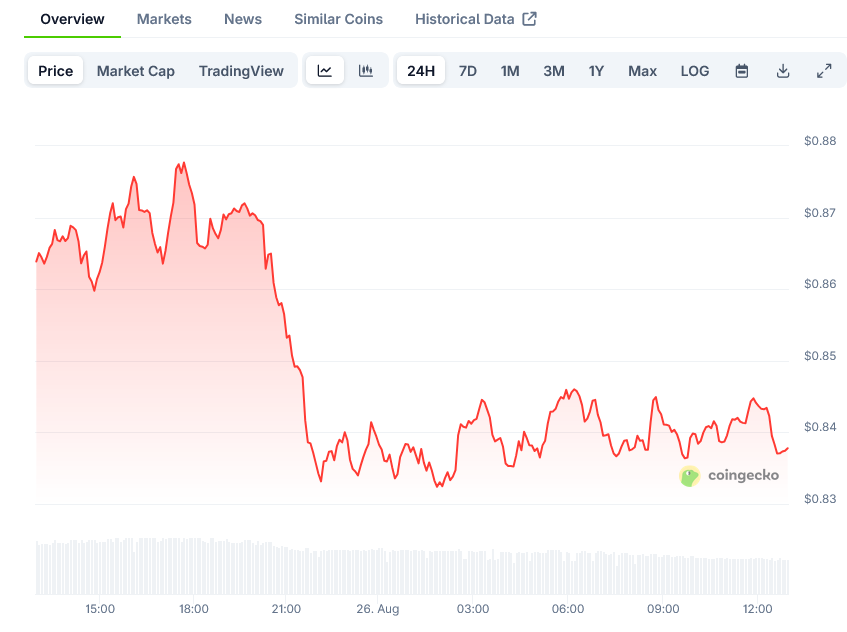Select the 3M time range
Viewport: 847px width, 632px height.
point(554,71)
